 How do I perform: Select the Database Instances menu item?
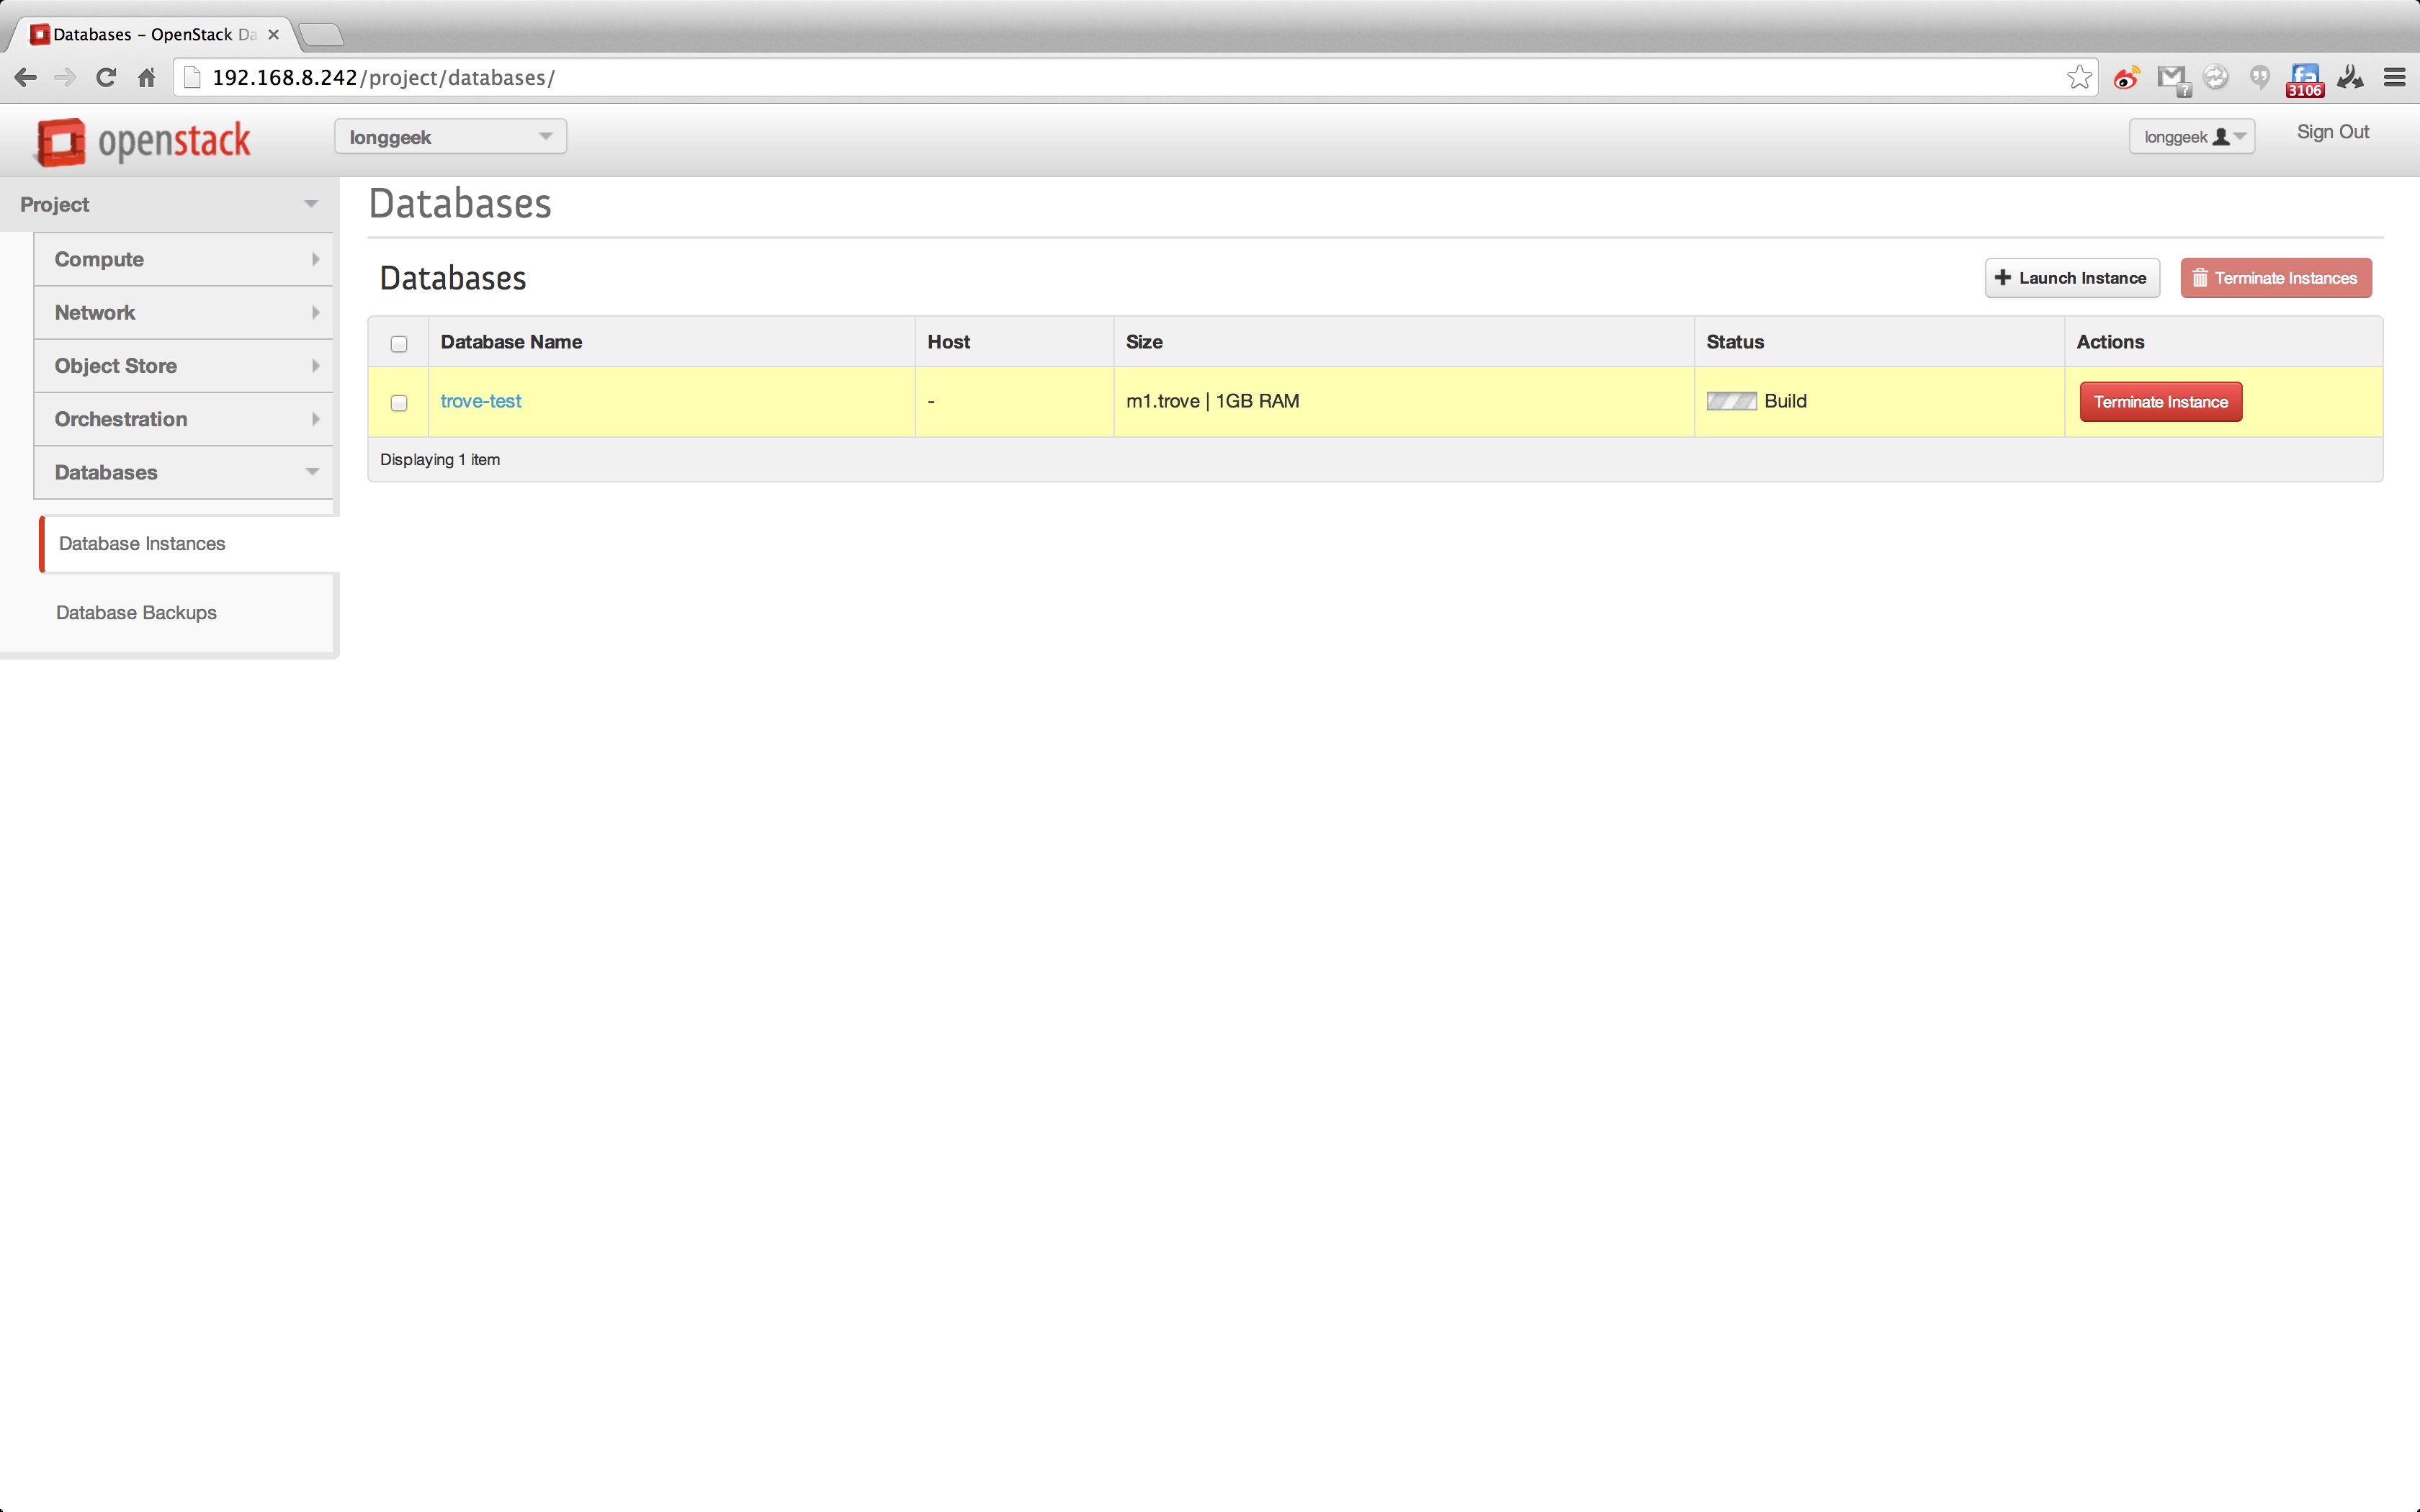coord(141,541)
